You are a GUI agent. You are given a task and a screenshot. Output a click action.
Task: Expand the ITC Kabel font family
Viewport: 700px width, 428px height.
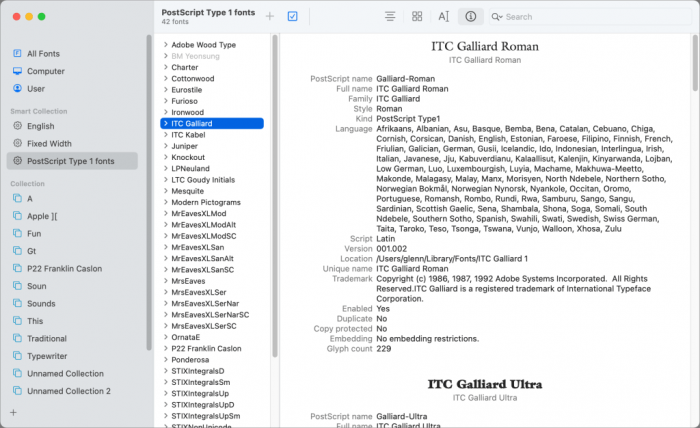166,134
